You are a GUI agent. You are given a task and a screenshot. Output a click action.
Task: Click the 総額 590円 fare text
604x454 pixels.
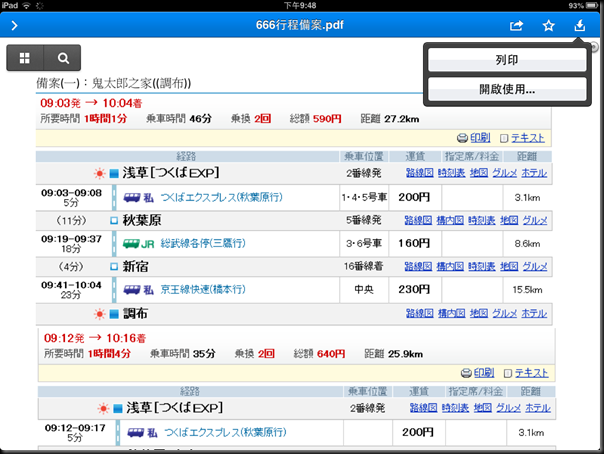point(315,119)
